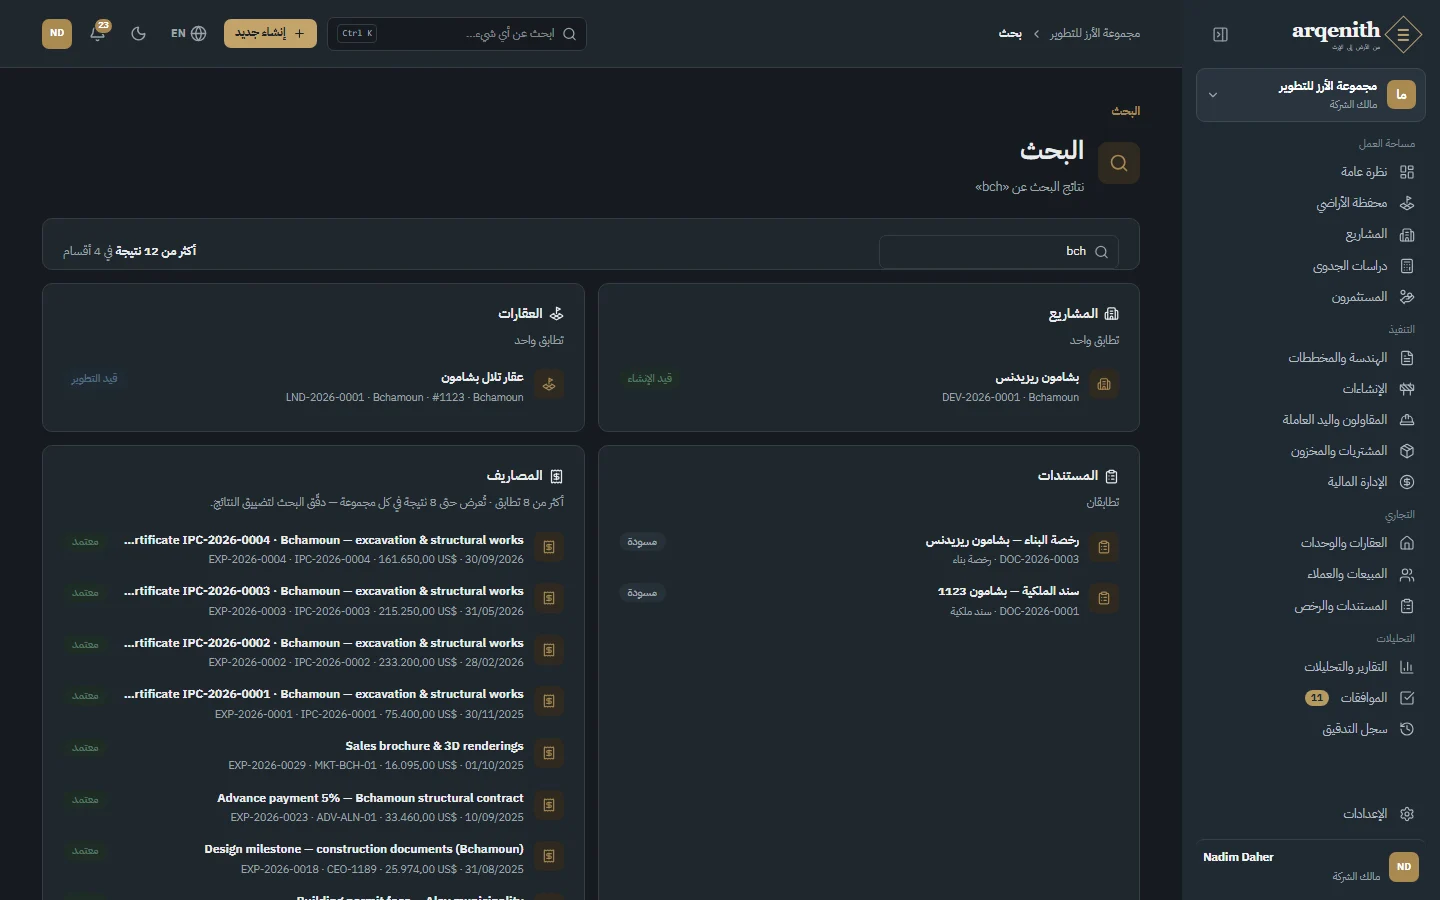The height and width of the screenshot is (900, 1440).
Task: Open Design milestone construction documents expense
Action: 313,858
